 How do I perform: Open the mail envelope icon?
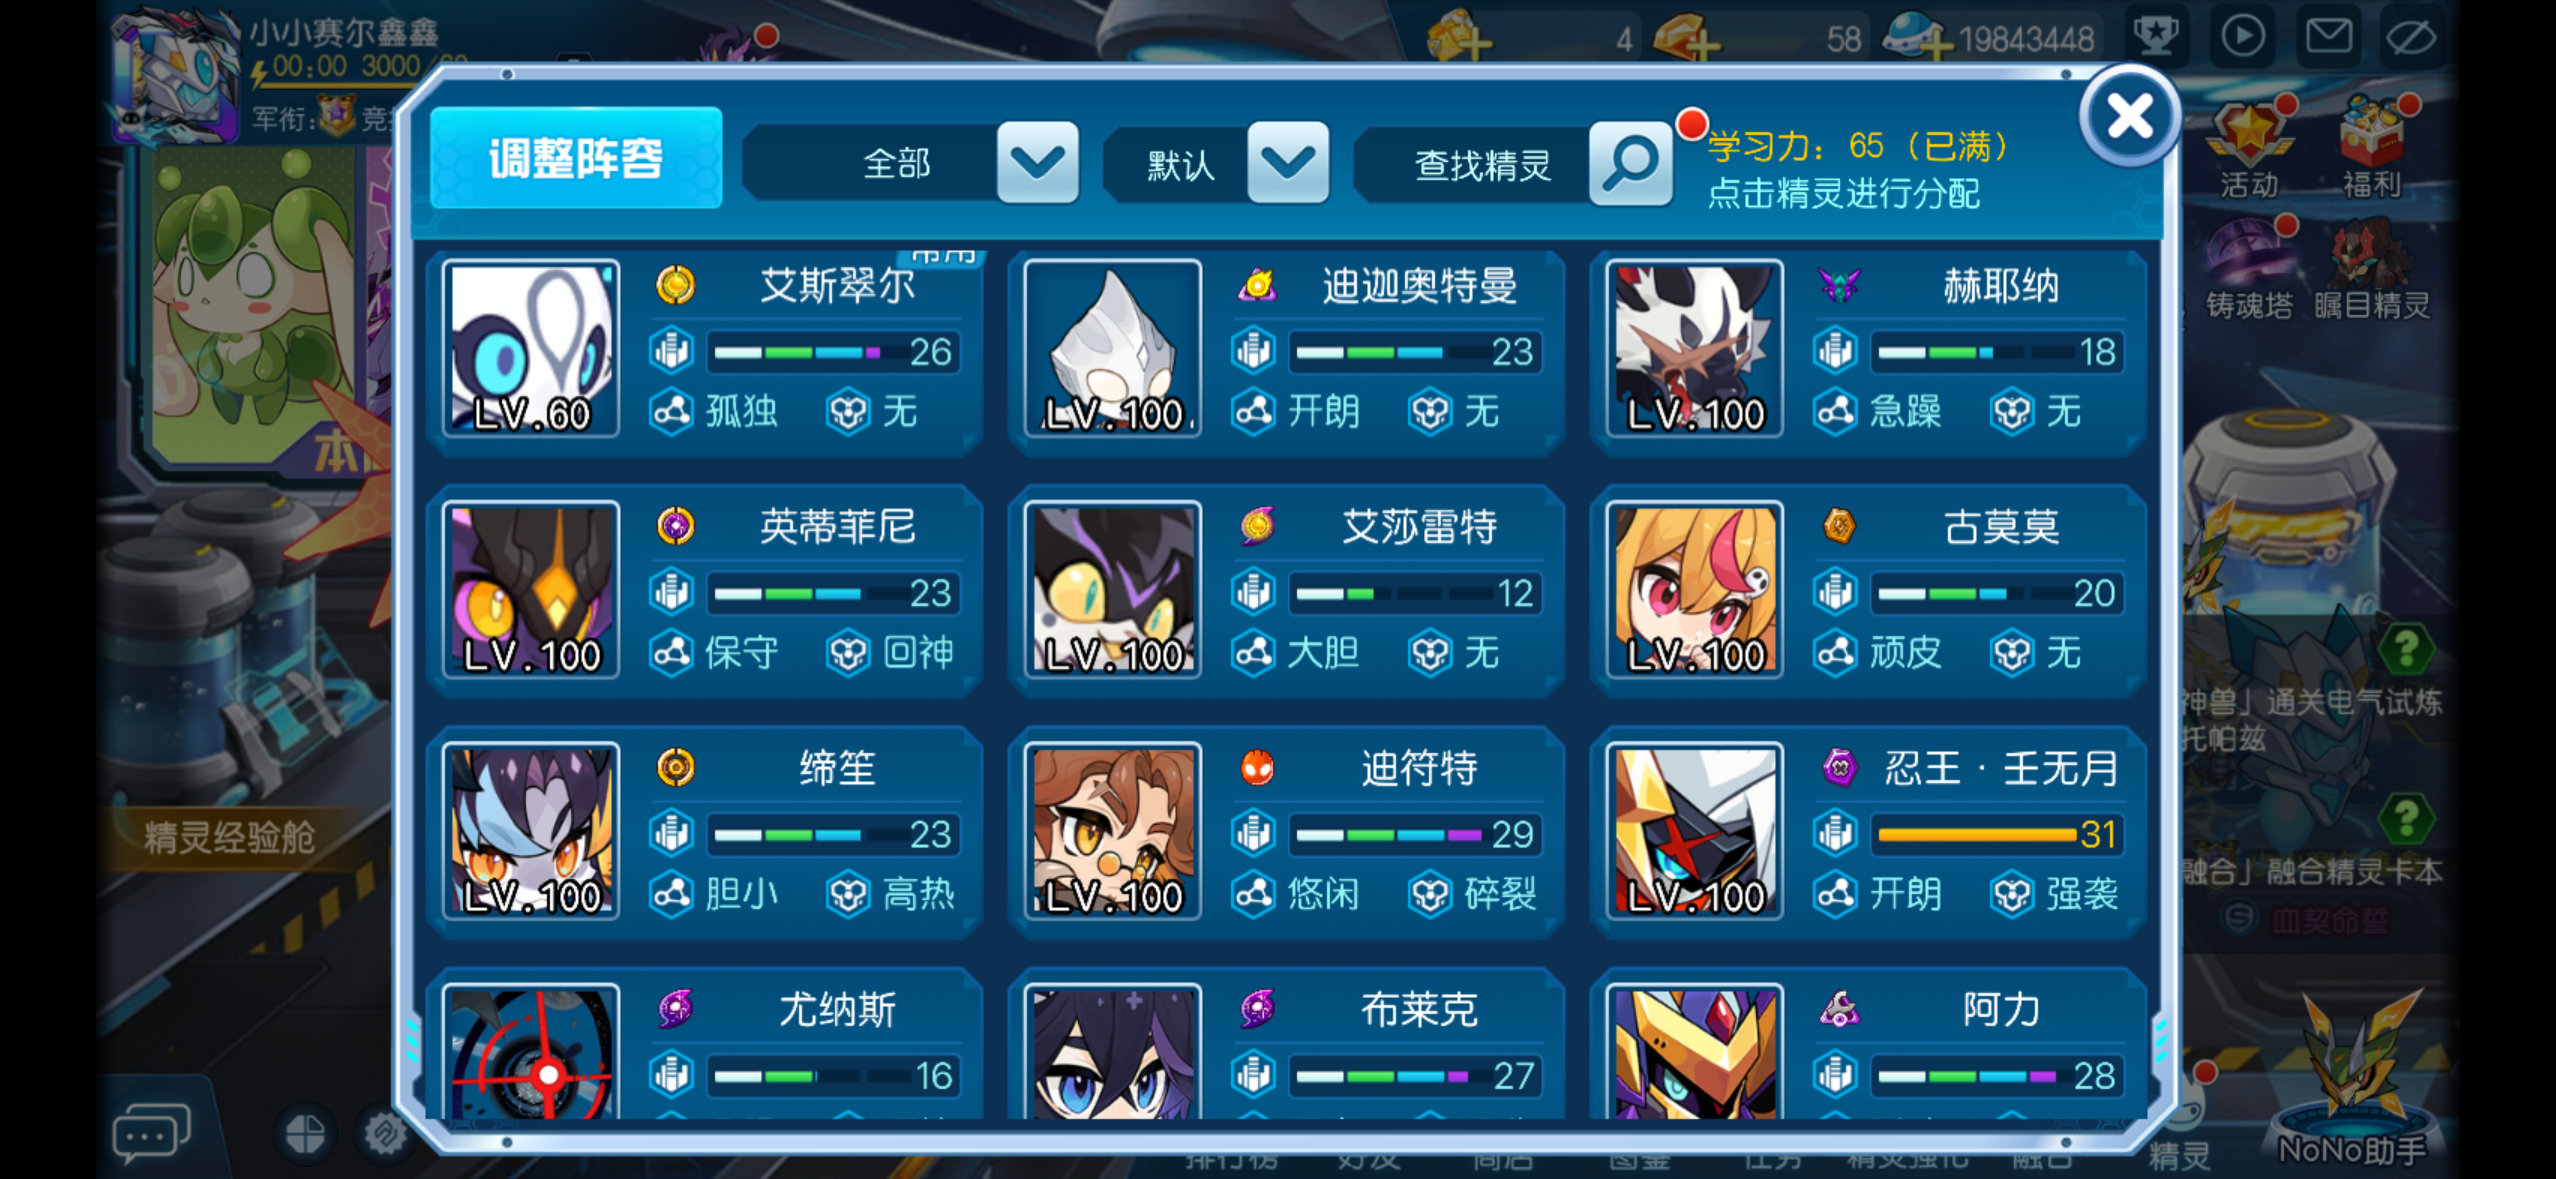coord(2328,37)
